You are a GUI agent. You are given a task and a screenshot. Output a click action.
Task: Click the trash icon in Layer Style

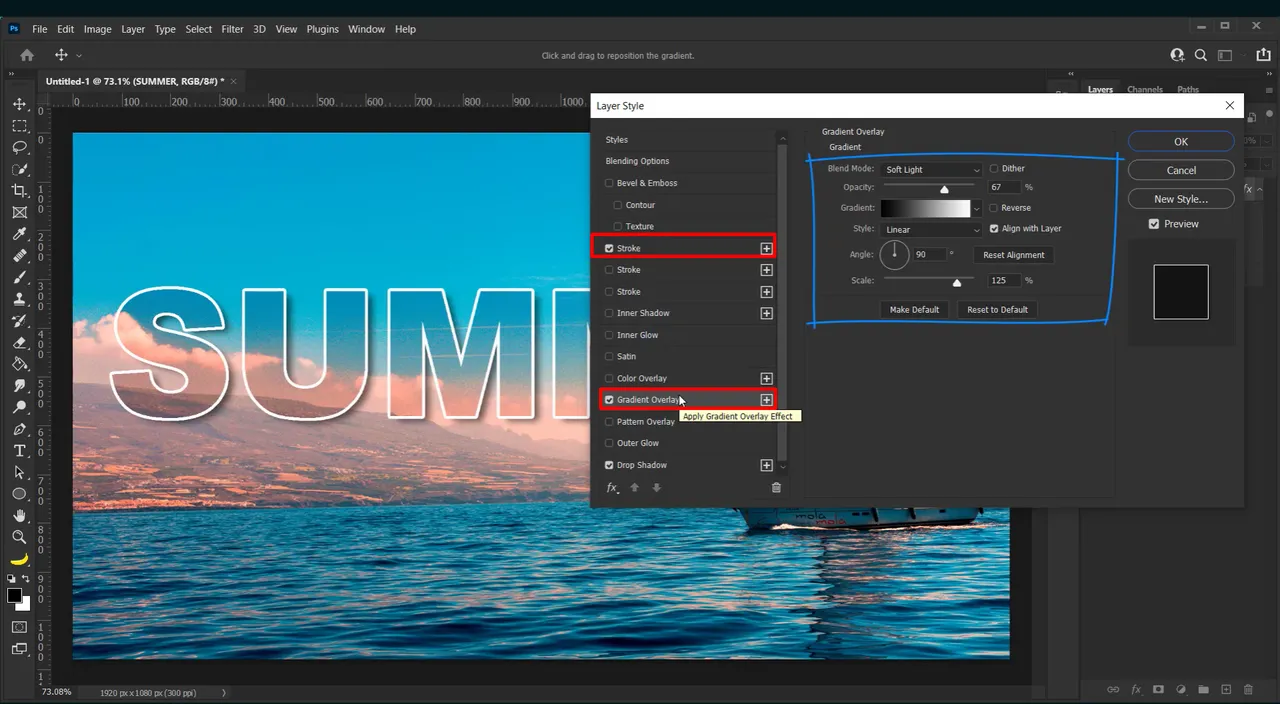tap(776, 488)
